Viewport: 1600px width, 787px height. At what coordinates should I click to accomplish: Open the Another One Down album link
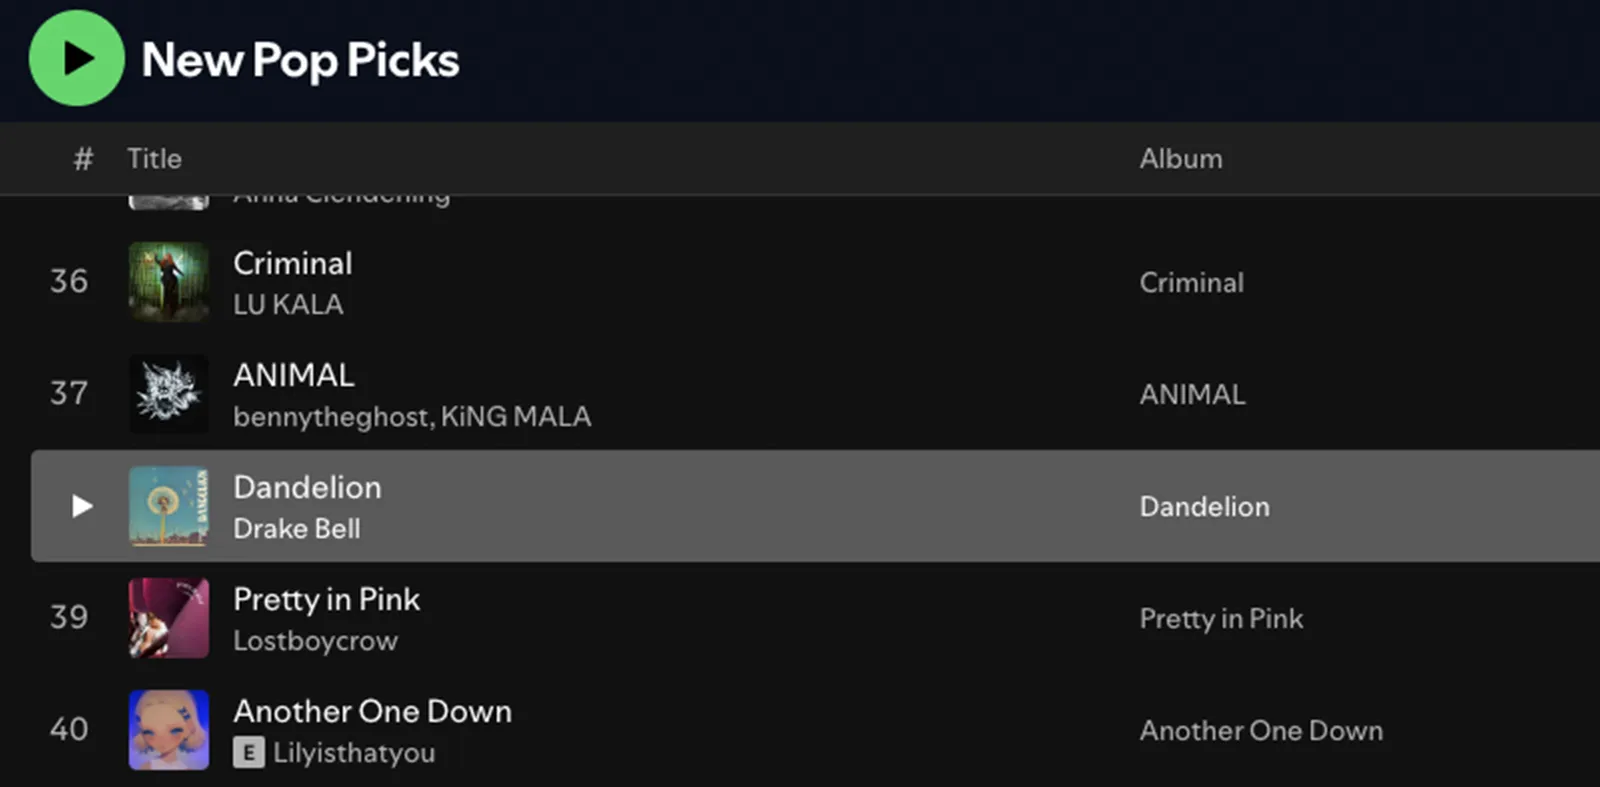tap(1261, 731)
